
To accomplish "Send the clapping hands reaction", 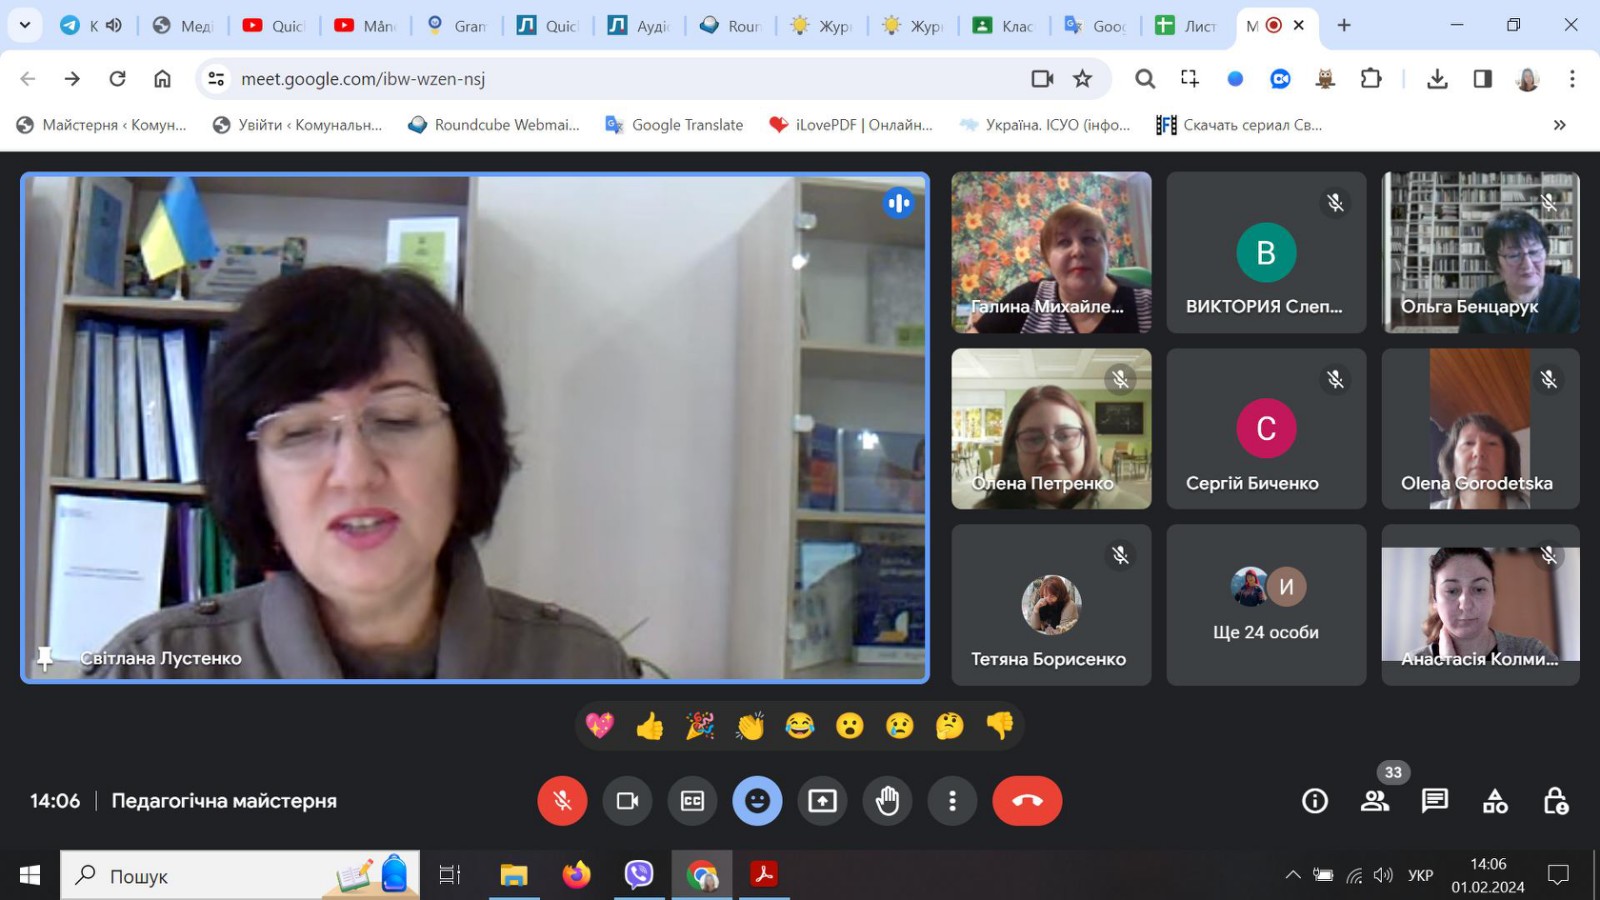I will pos(750,726).
